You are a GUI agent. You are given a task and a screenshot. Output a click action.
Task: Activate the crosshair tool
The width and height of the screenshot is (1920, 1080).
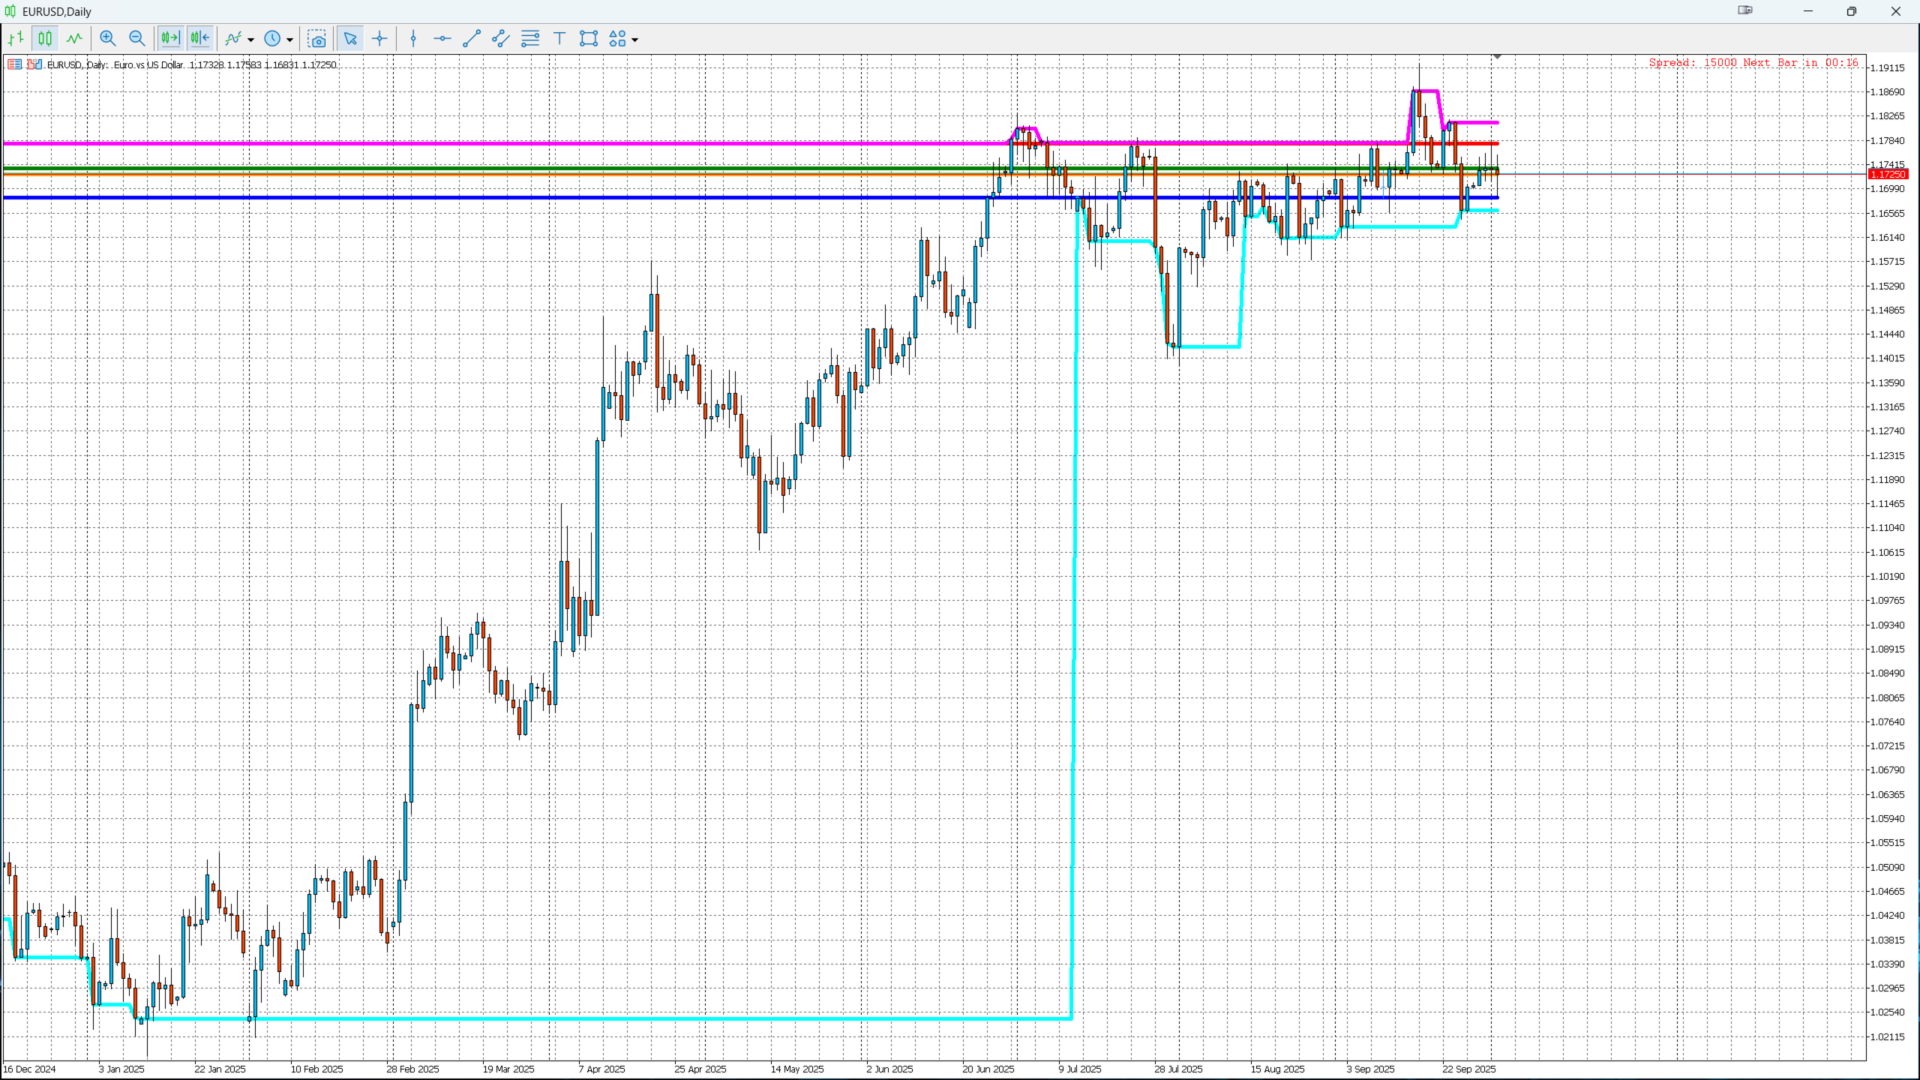click(380, 39)
